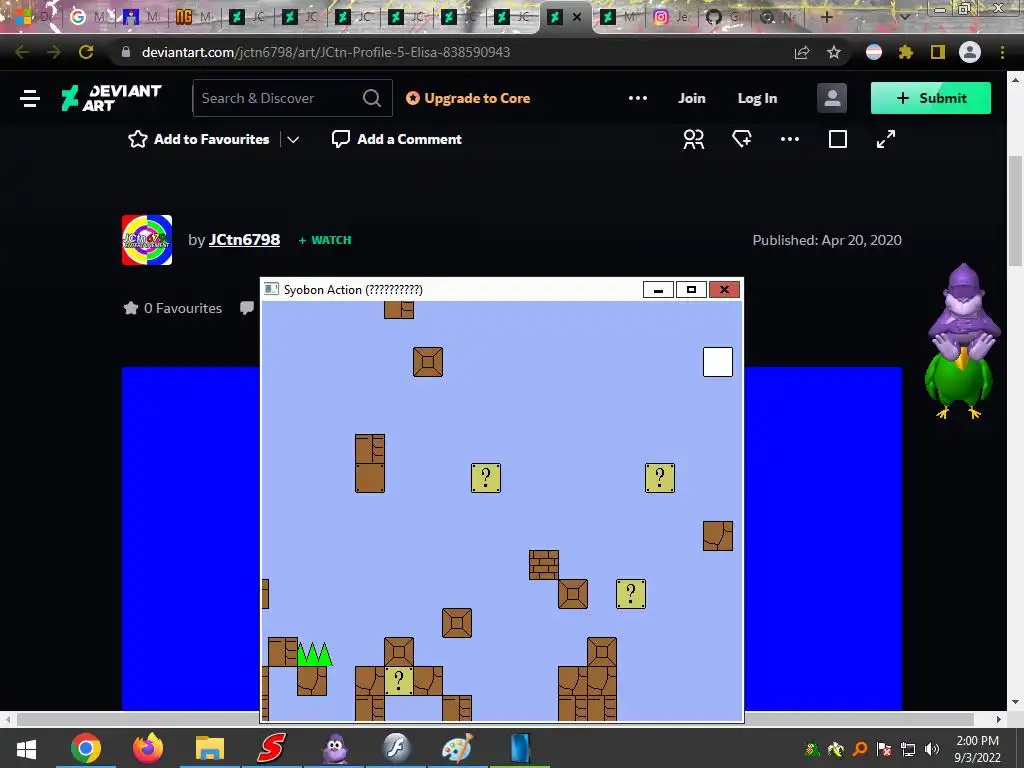Viewport: 1024px width, 768px height.
Task: Click the Log In button
Action: coord(757,98)
